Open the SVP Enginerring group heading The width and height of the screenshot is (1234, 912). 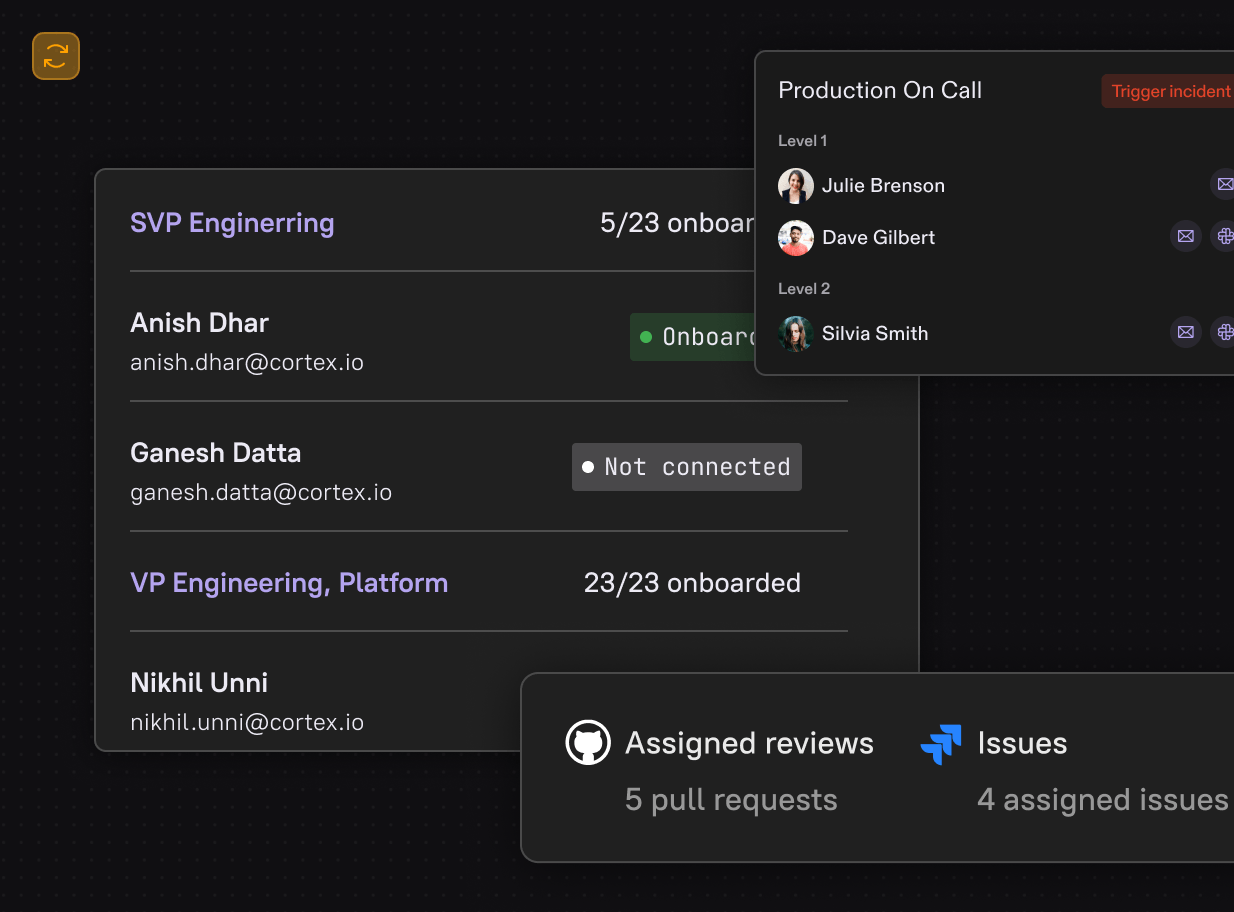232,223
